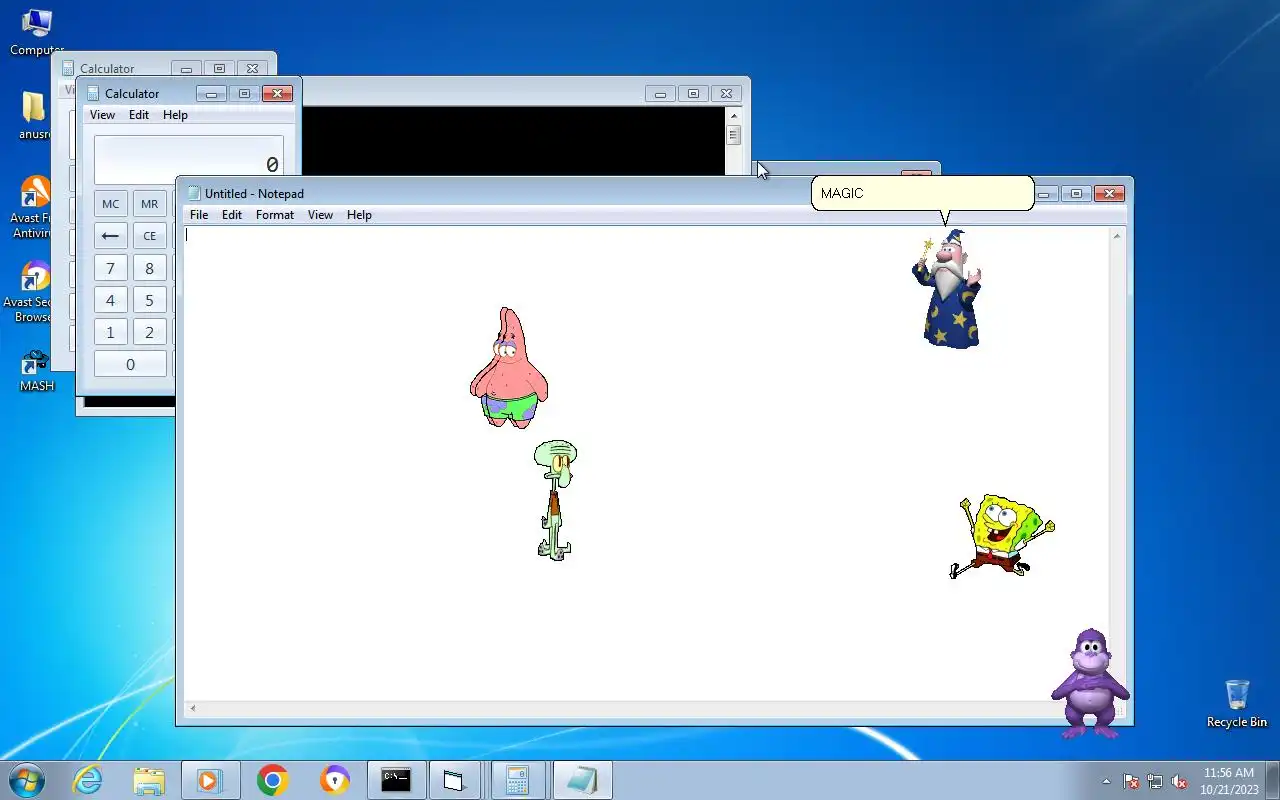This screenshot has height=800, width=1280.
Task: Click the command window scrollbar up arrow
Action: click(733, 115)
